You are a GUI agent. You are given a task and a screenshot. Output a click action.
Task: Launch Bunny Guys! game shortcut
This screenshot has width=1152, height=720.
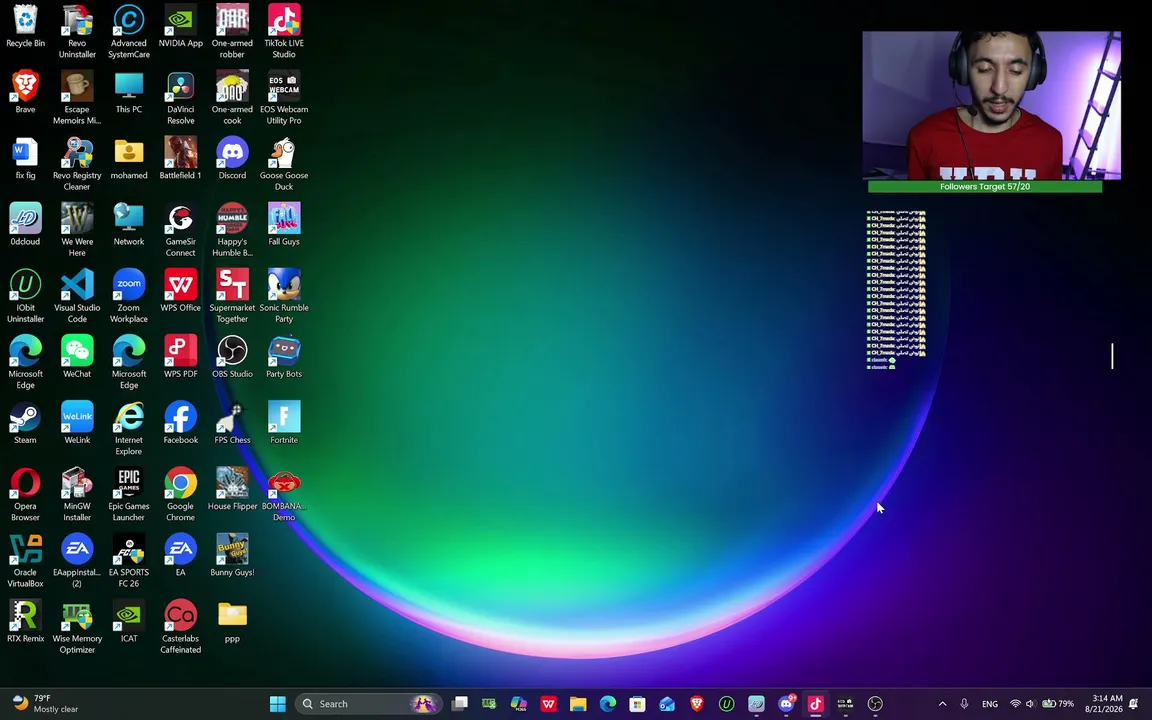point(232,556)
